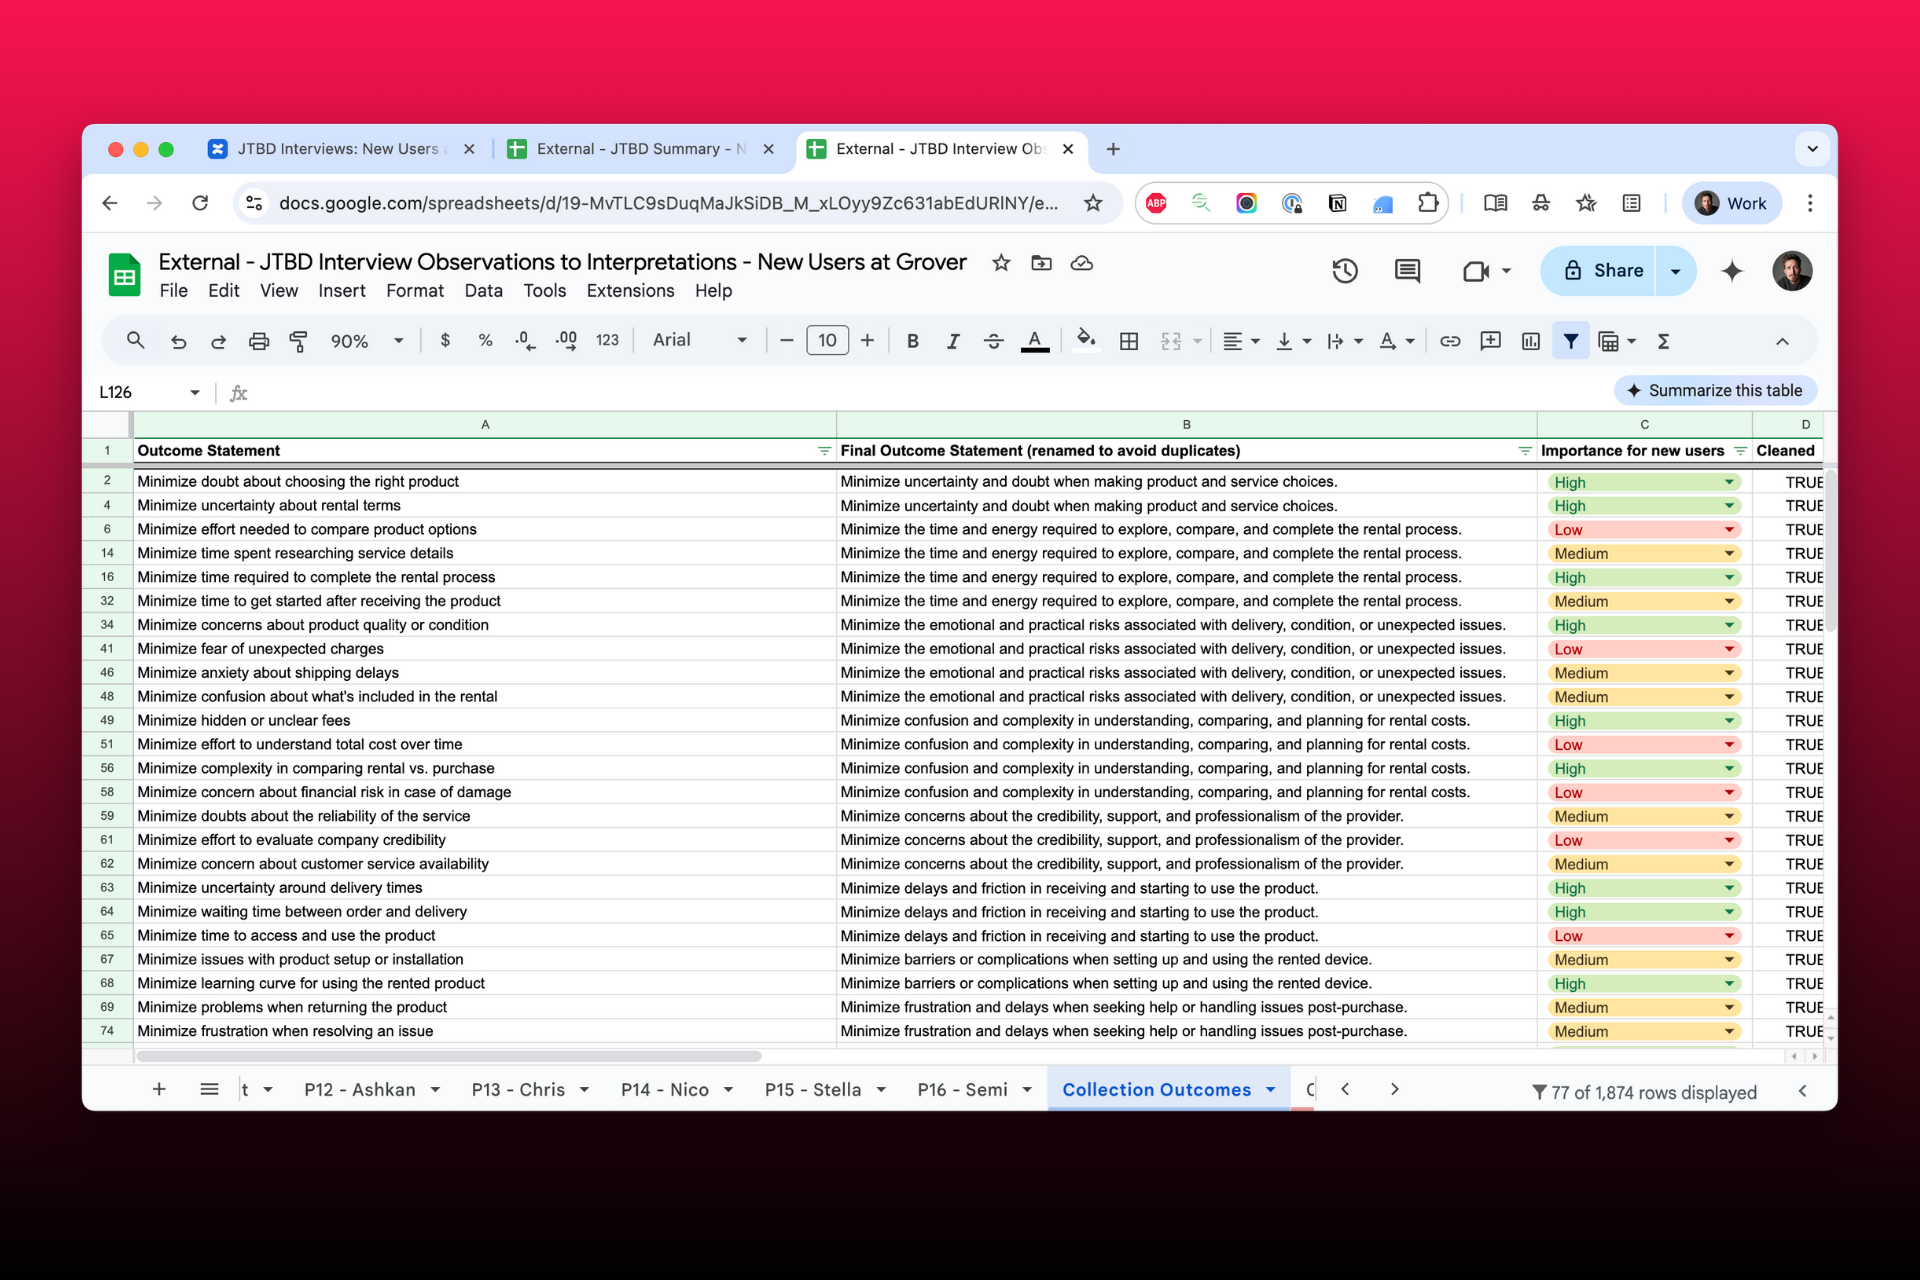Open the fill color paint bucket
Viewport: 1920px width, 1280px height.
1085,341
